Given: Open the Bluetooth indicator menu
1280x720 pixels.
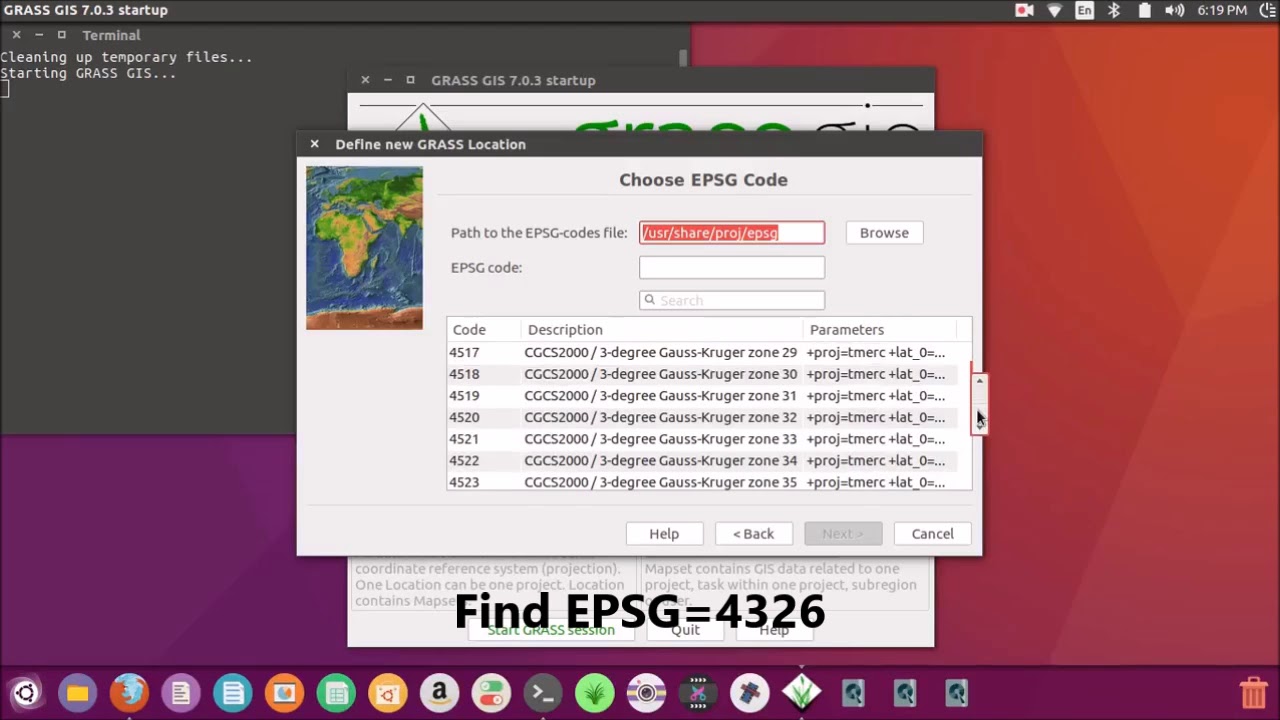Looking at the screenshot, I should 1114,10.
